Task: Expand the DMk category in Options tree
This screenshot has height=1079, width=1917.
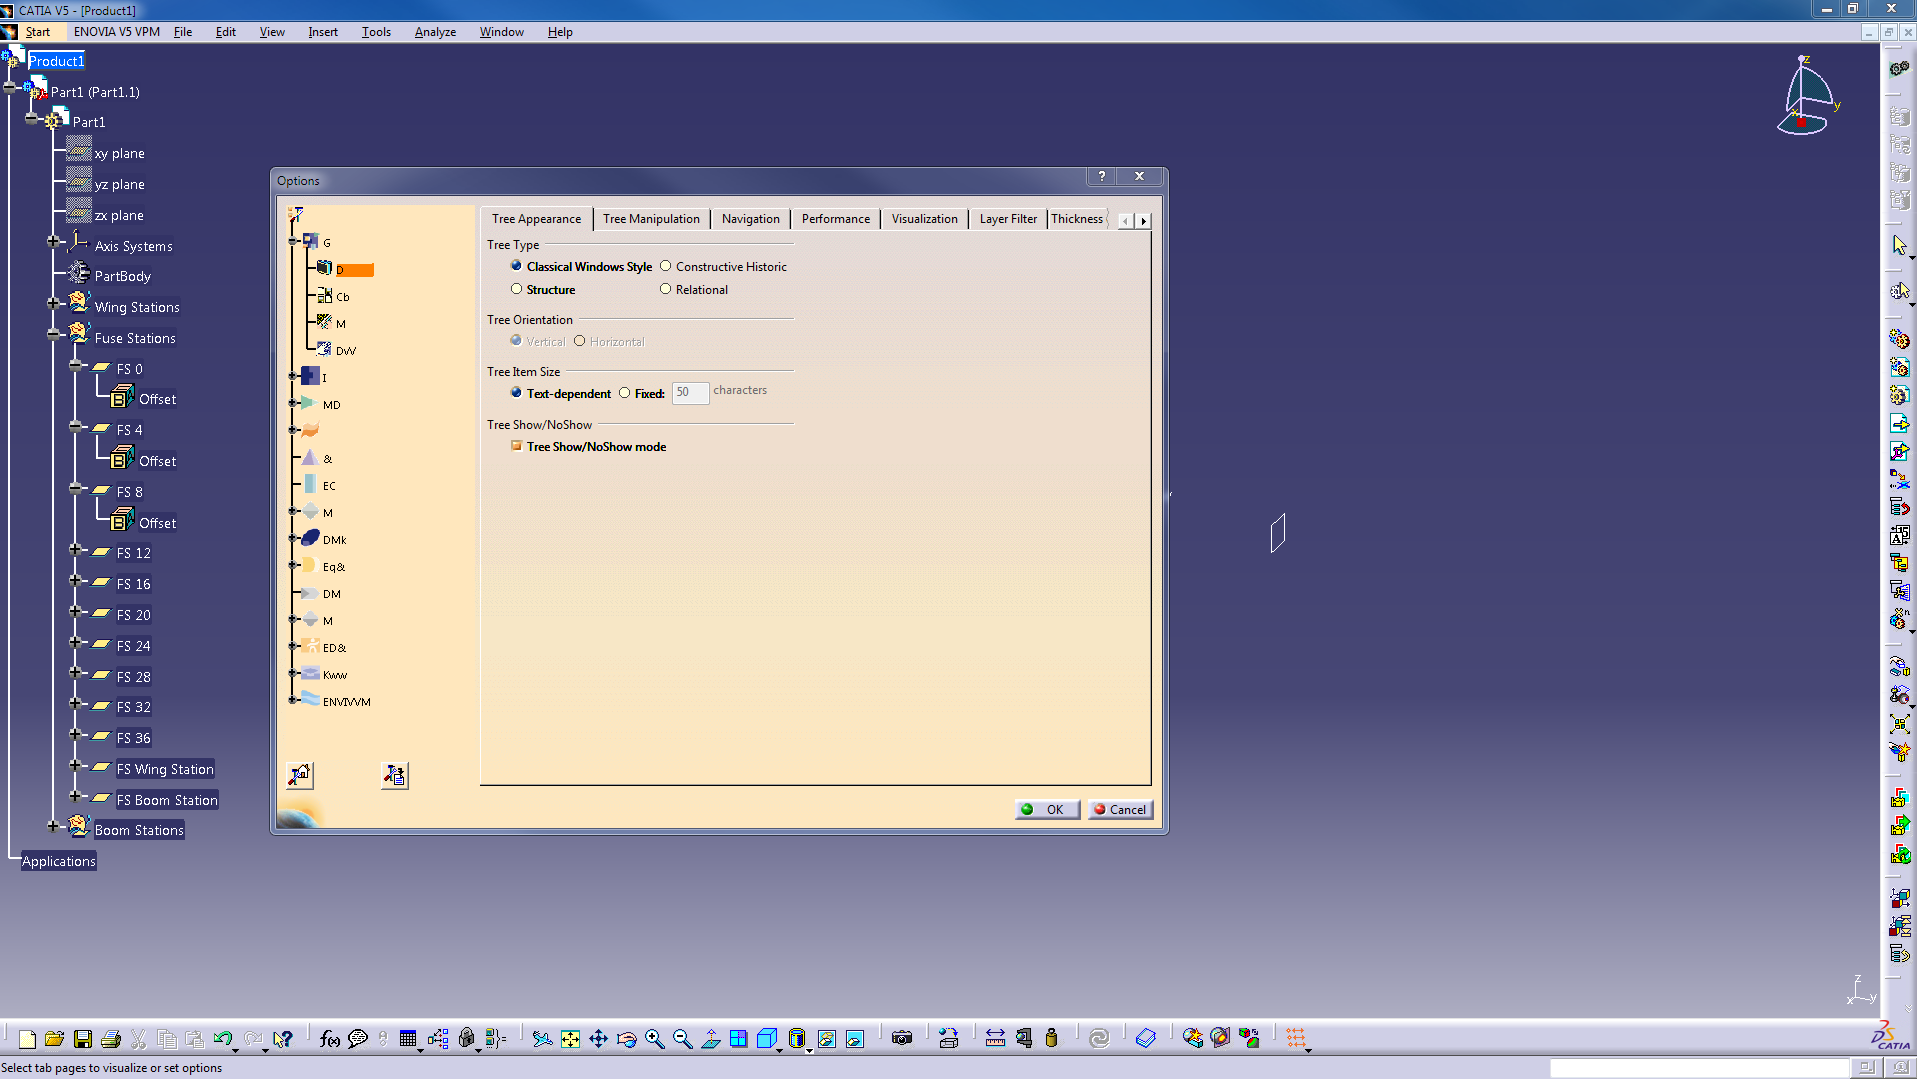Action: (294, 539)
